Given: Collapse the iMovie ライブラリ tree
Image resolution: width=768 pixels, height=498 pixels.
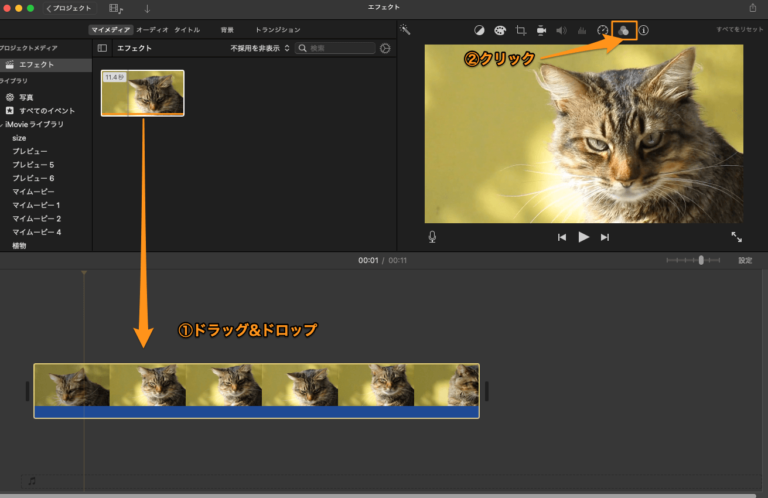Looking at the screenshot, I should tap(2, 125).
